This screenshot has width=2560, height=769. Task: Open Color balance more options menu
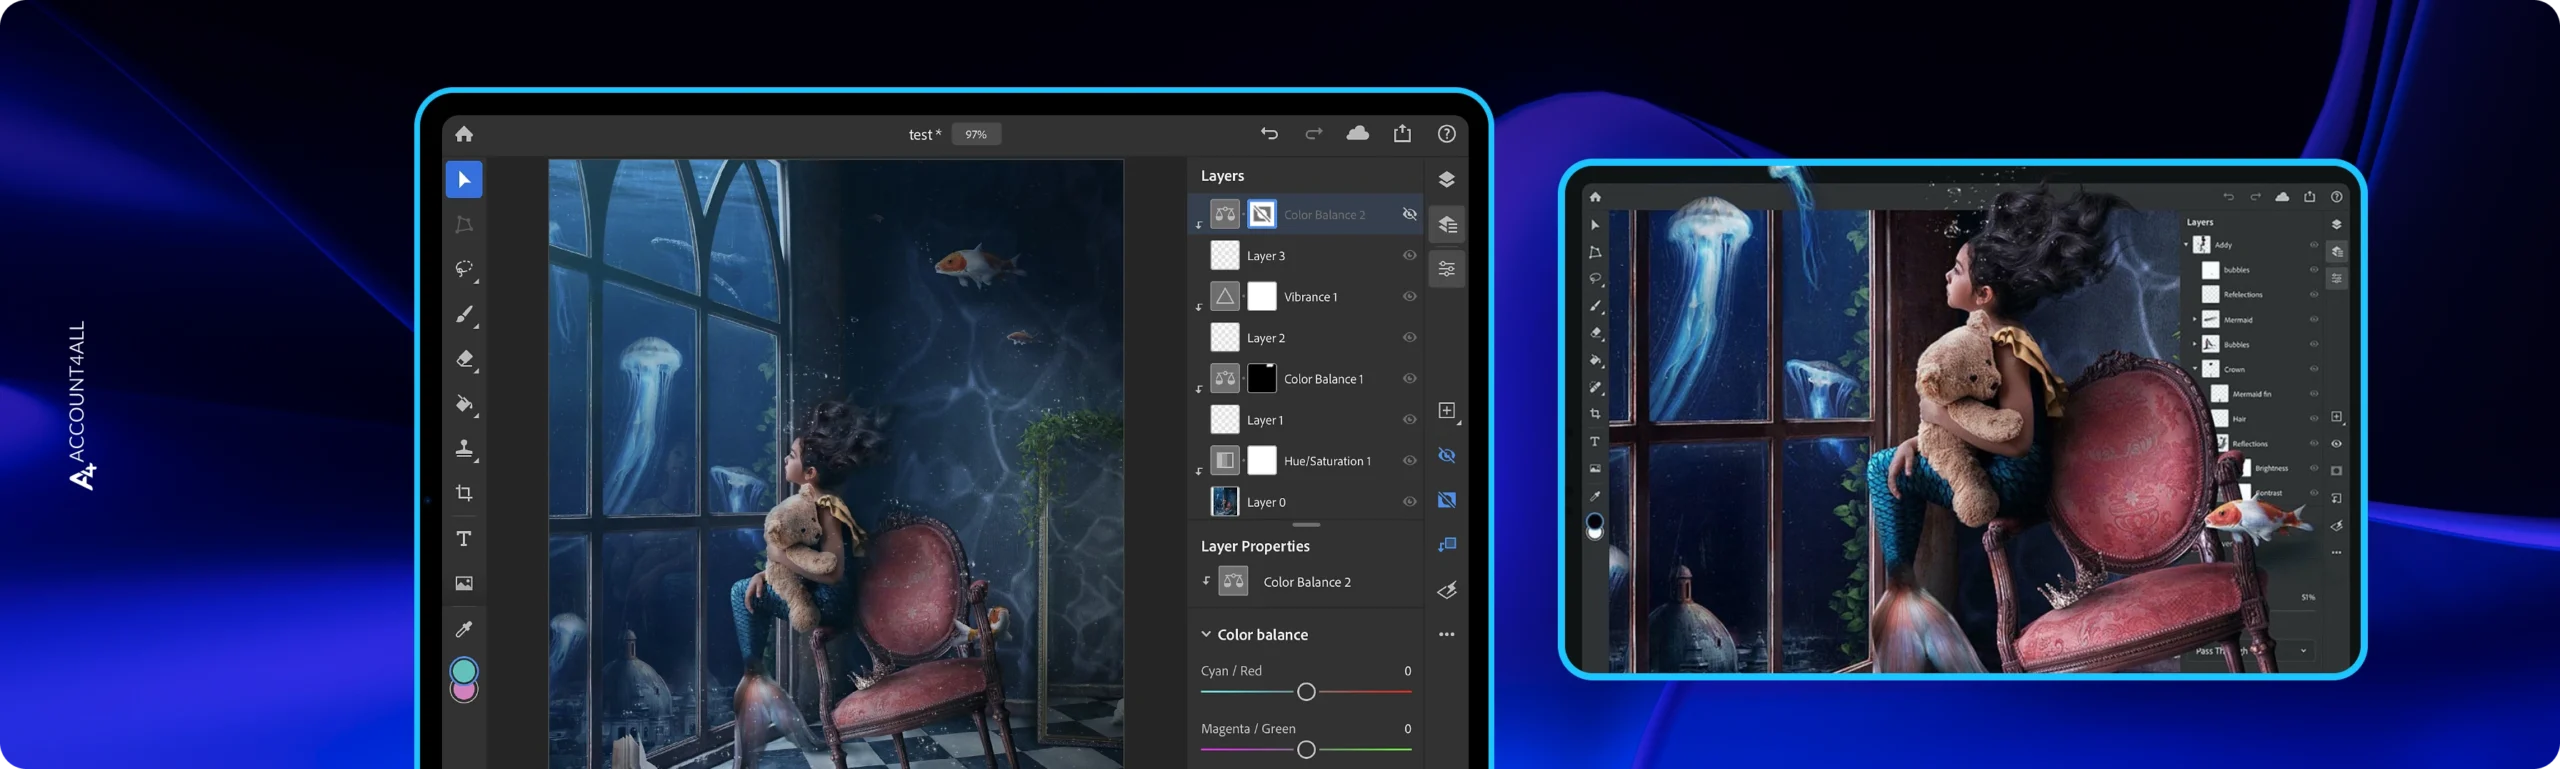pos(1446,635)
